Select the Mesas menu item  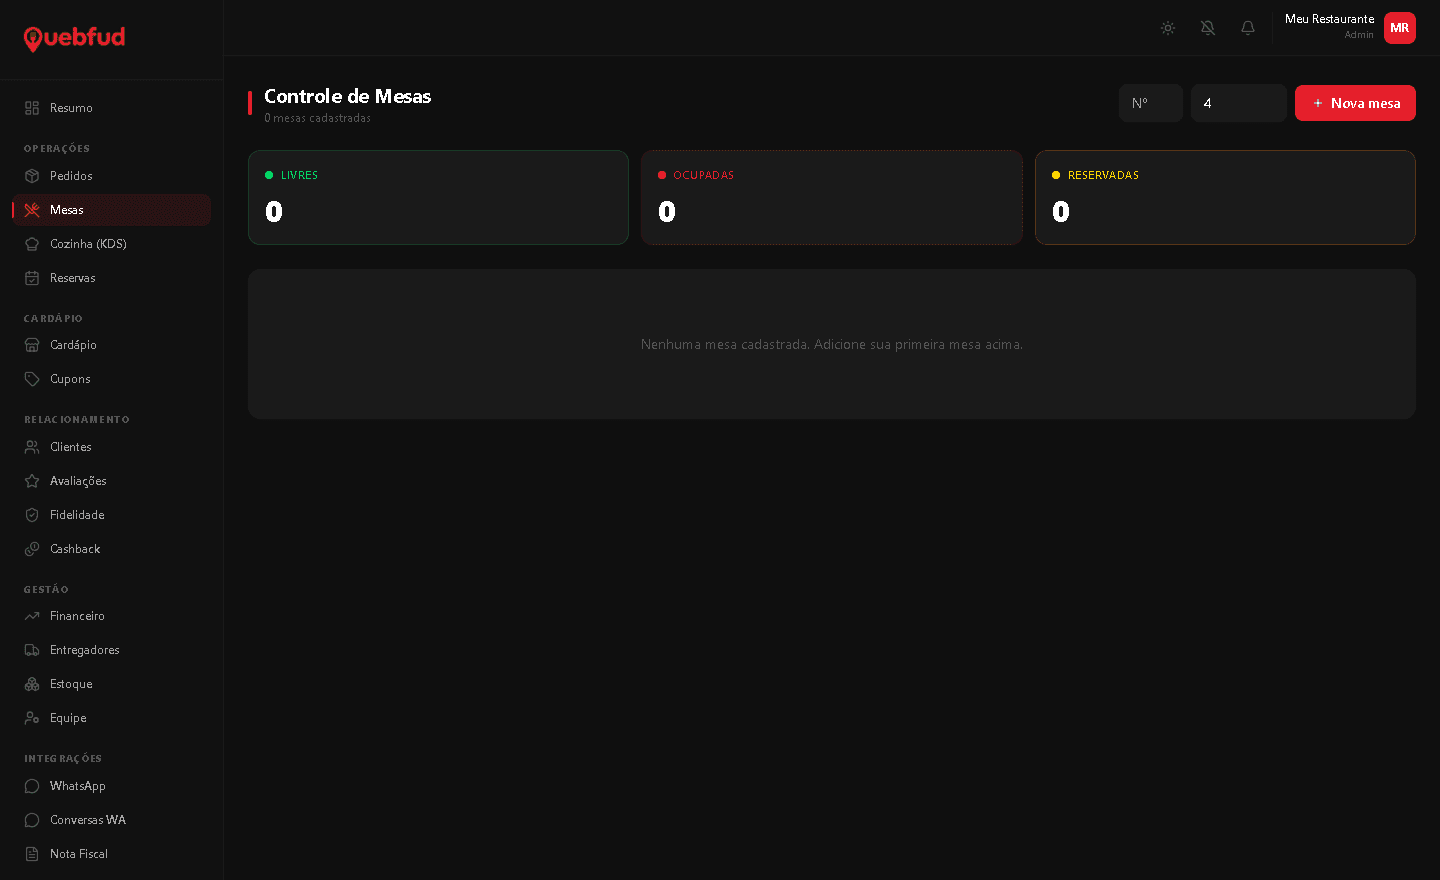pos(111,210)
